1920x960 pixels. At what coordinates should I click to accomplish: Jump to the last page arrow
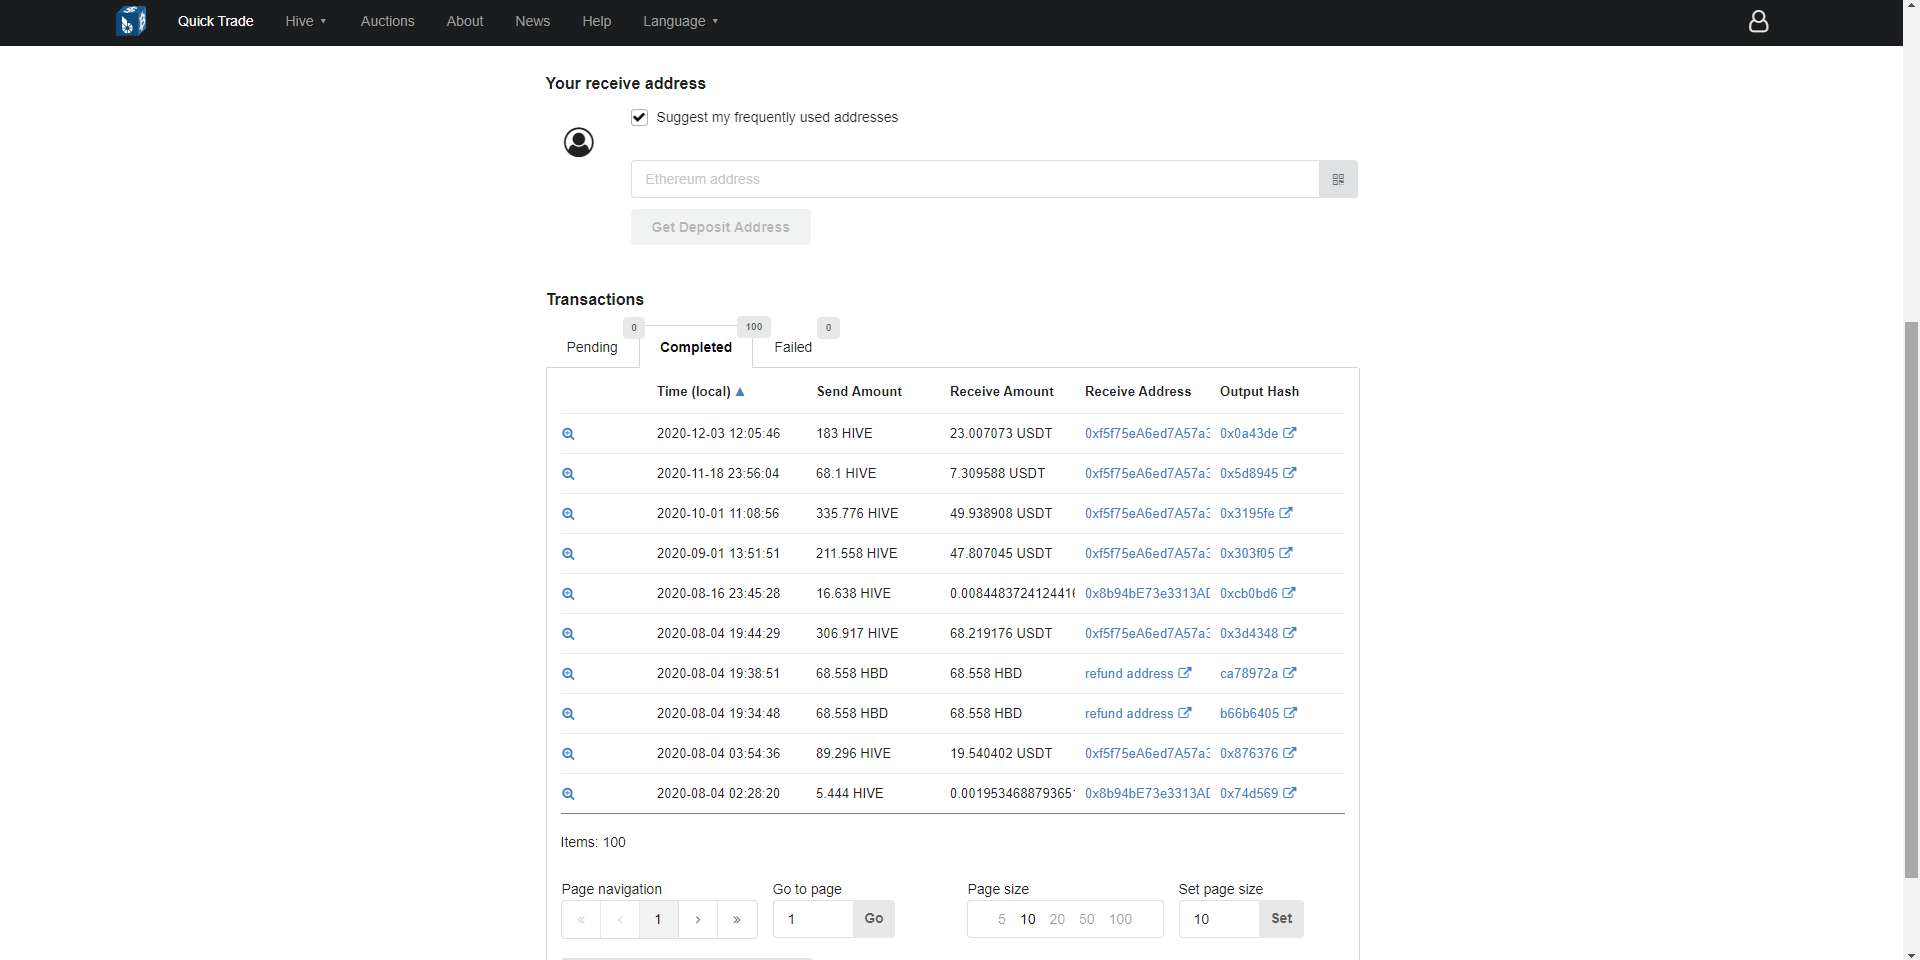(737, 919)
